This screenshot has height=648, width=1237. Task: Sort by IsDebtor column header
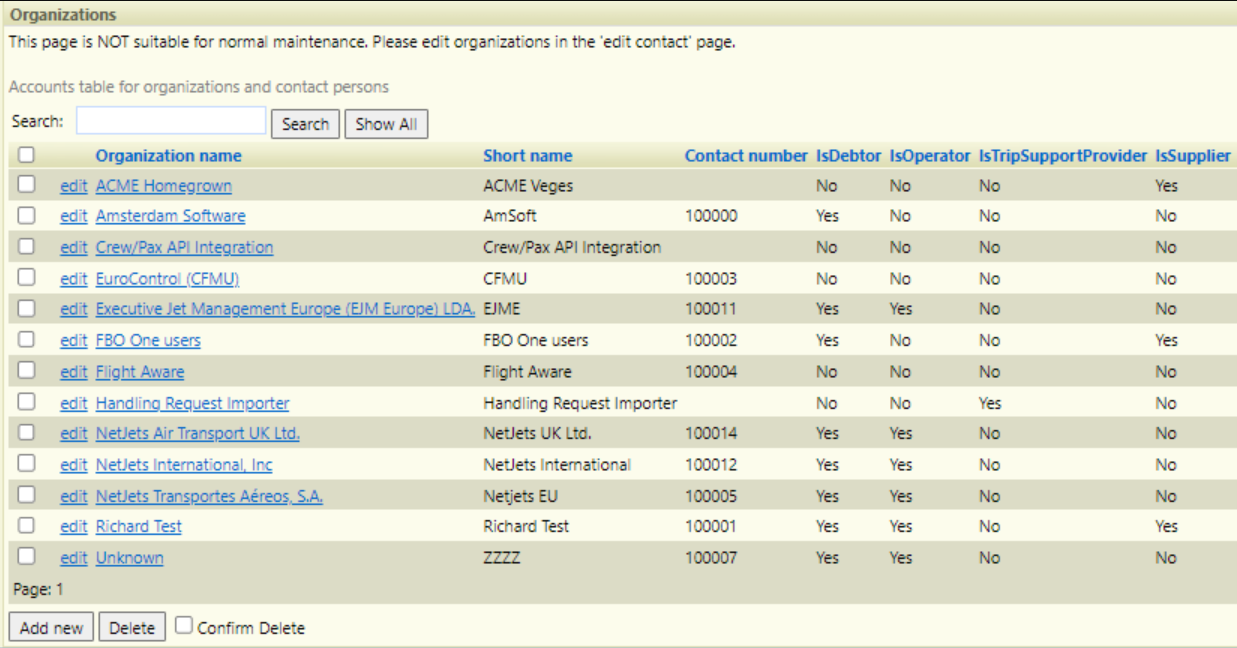tap(849, 156)
